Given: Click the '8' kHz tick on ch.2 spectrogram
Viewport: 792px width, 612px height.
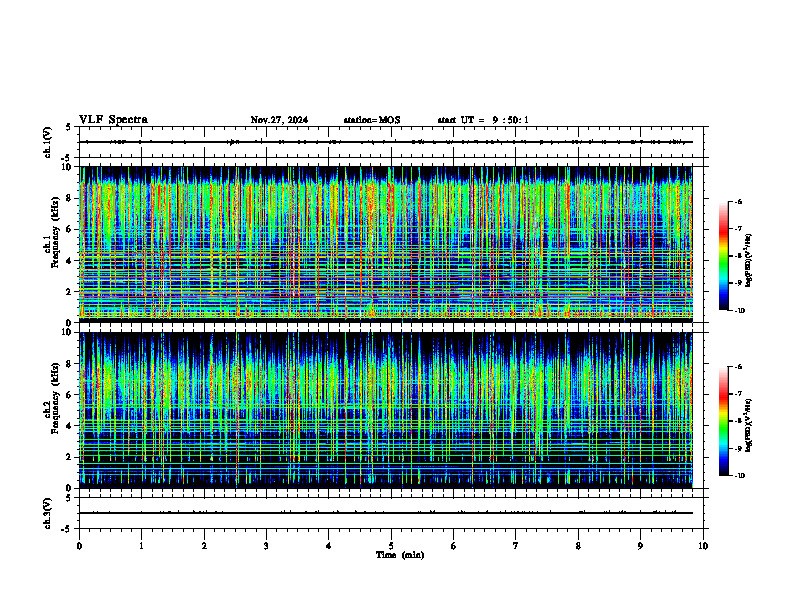Looking at the screenshot, I should click(x=71, y=364).
